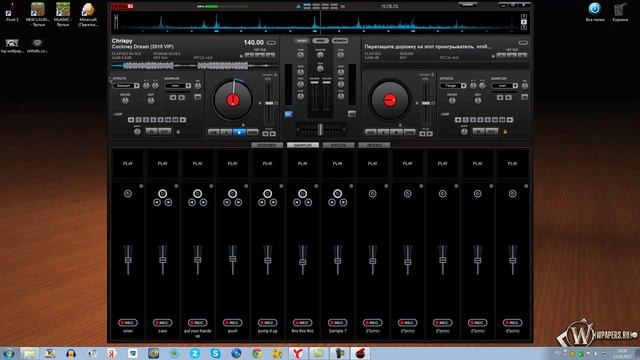Click the left channel volume fader

314,83
